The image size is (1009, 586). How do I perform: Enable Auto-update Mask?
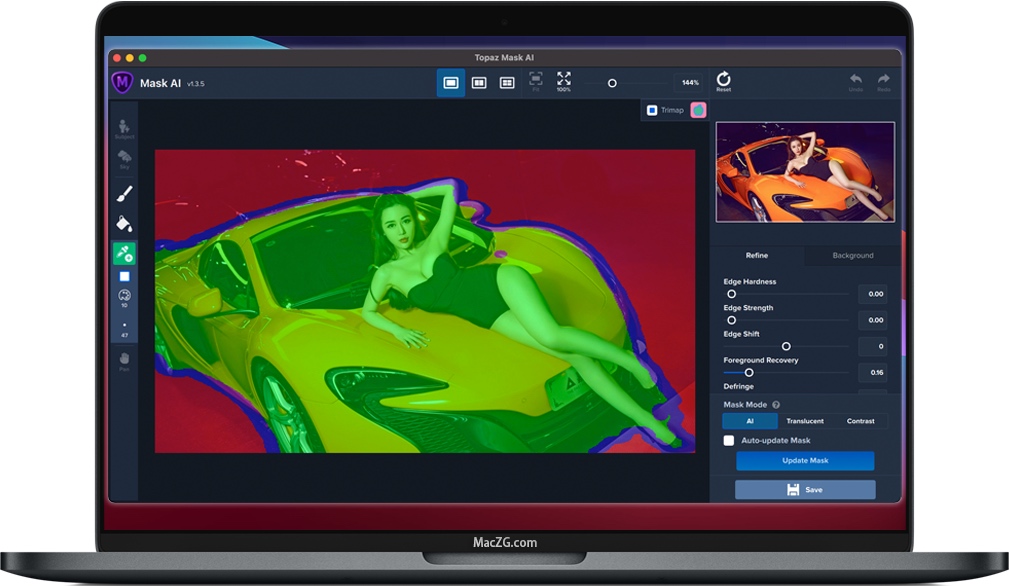click(x=728, y=440)
